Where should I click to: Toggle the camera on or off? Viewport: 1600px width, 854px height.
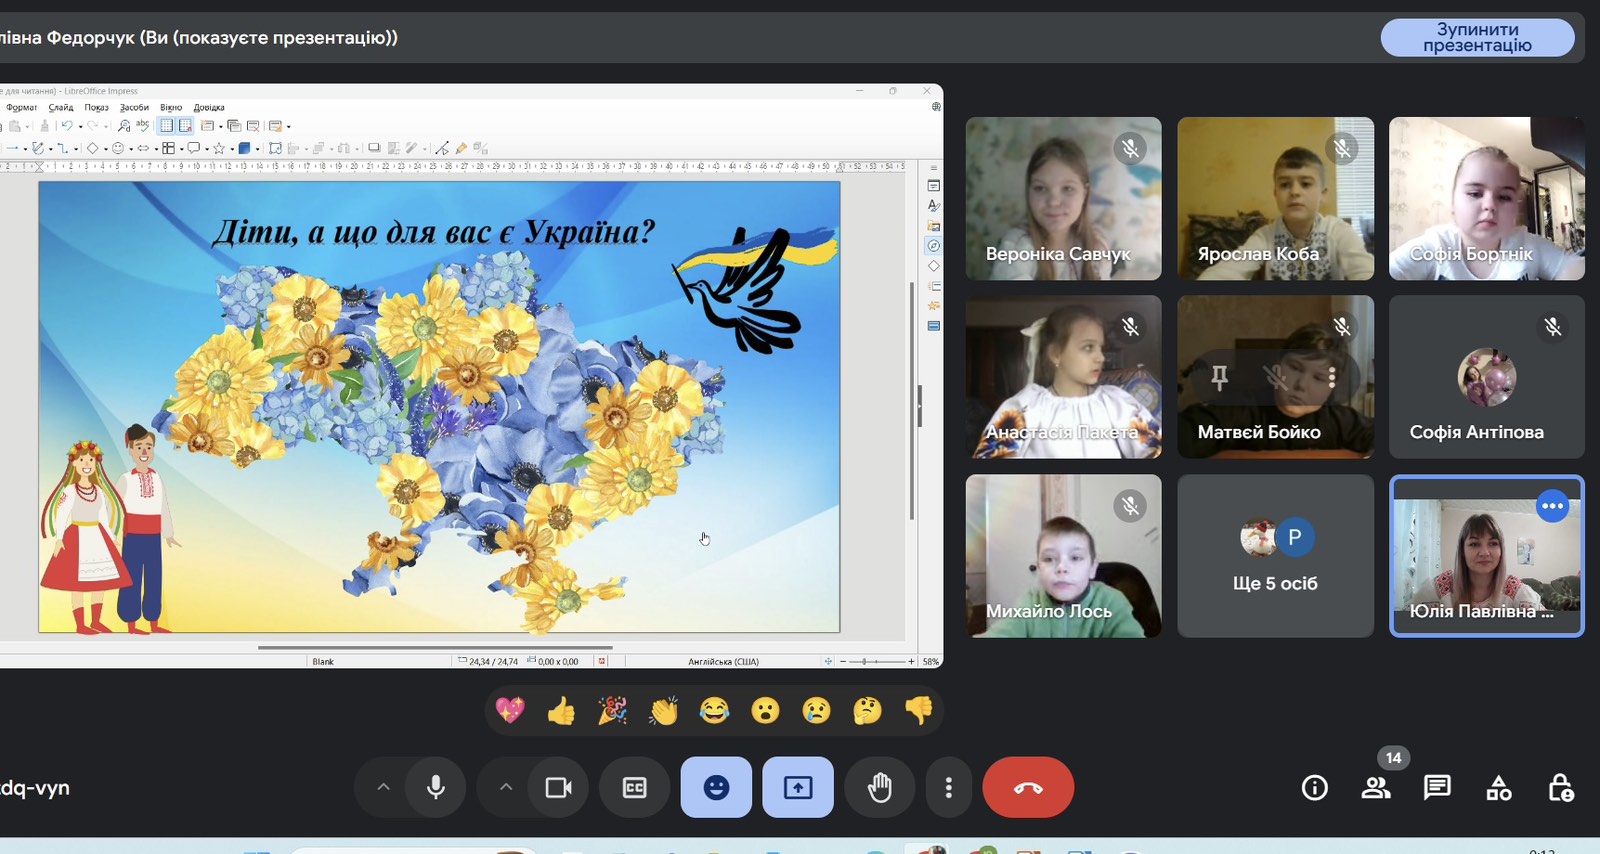pos(558,788)
